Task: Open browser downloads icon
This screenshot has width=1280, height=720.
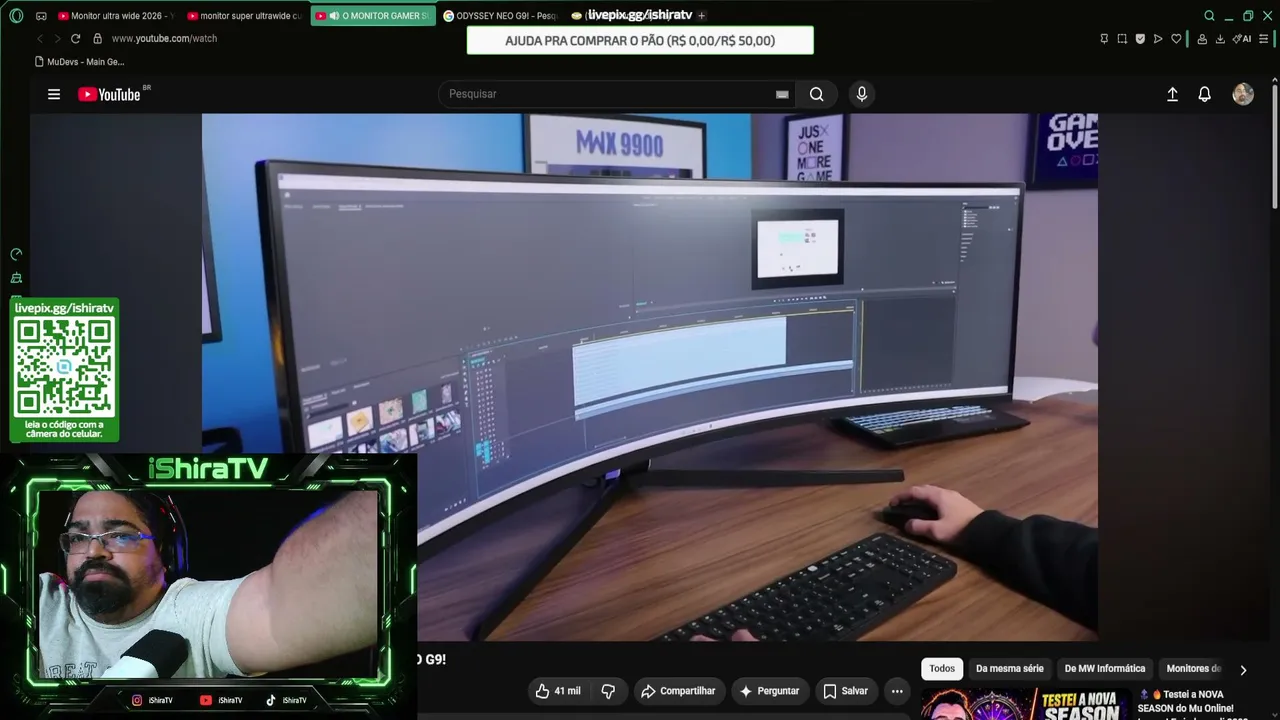Action: pyautogui.click(x=1221, y=39)
